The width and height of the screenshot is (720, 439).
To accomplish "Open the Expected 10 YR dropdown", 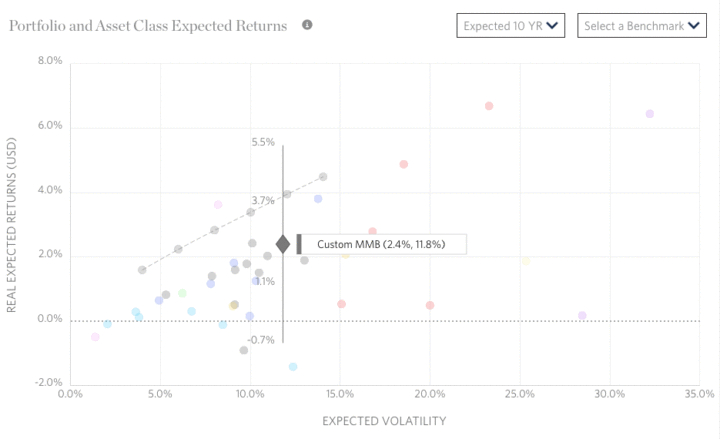I will click(x=512, y=25).
